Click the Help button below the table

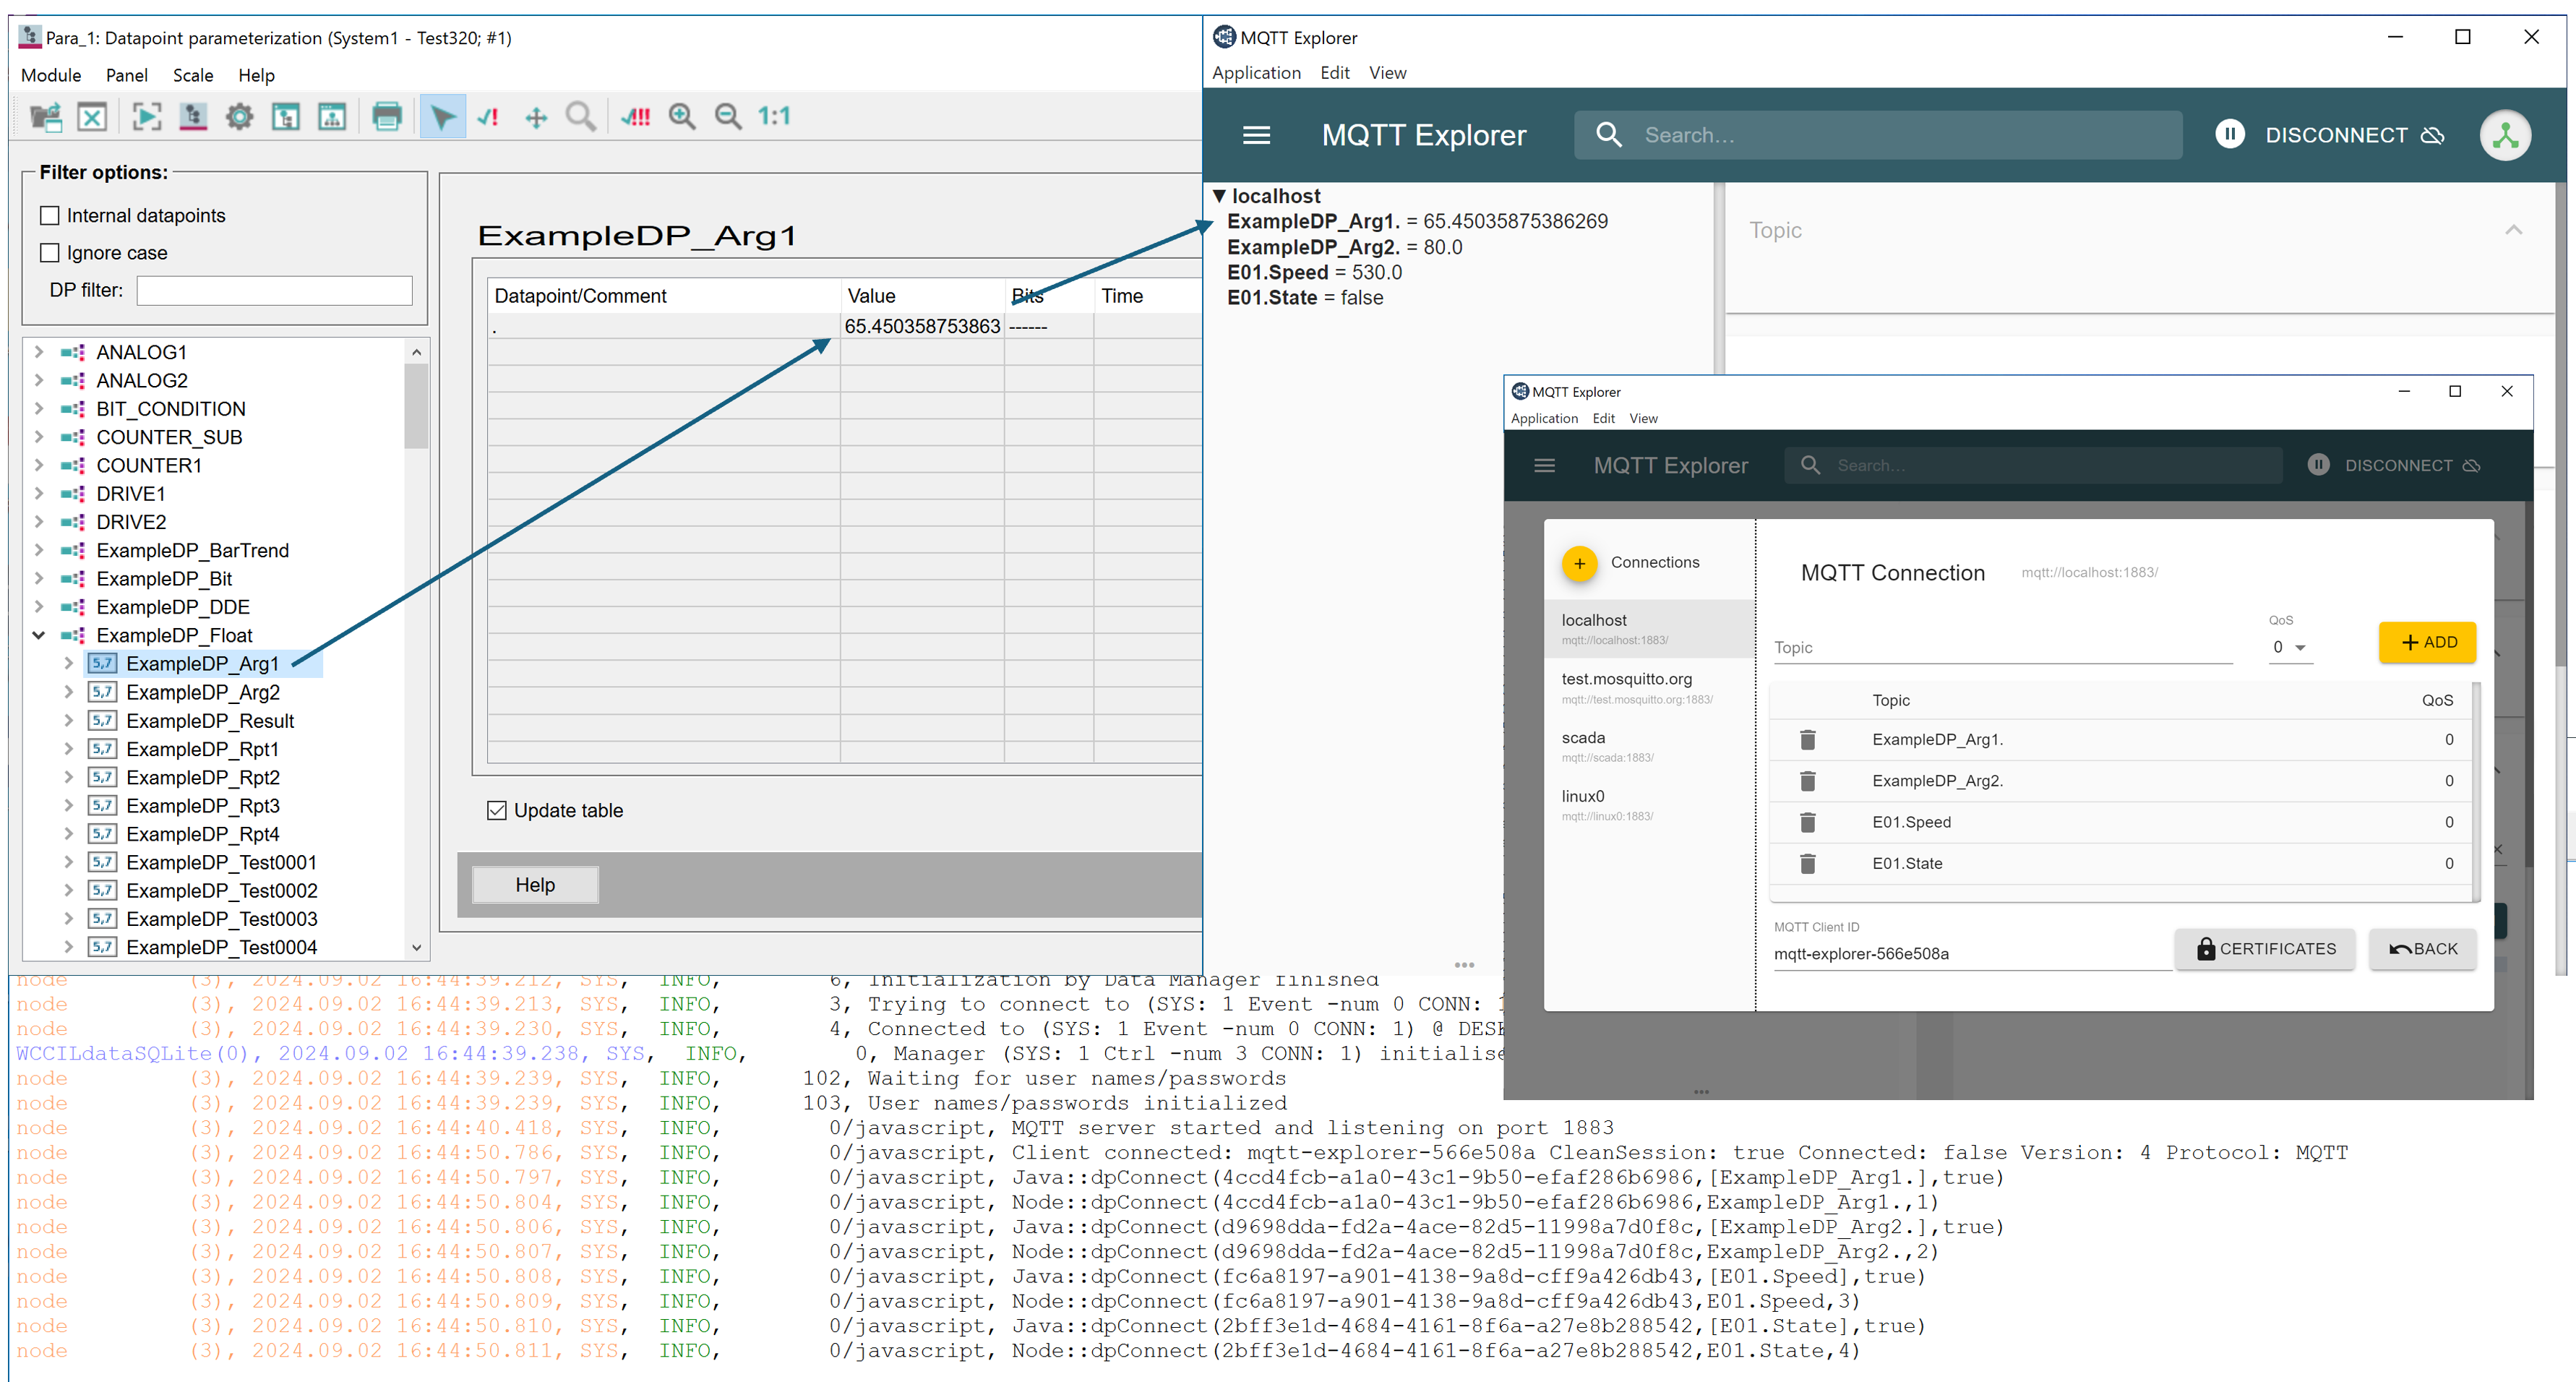(x=535, y=885)
